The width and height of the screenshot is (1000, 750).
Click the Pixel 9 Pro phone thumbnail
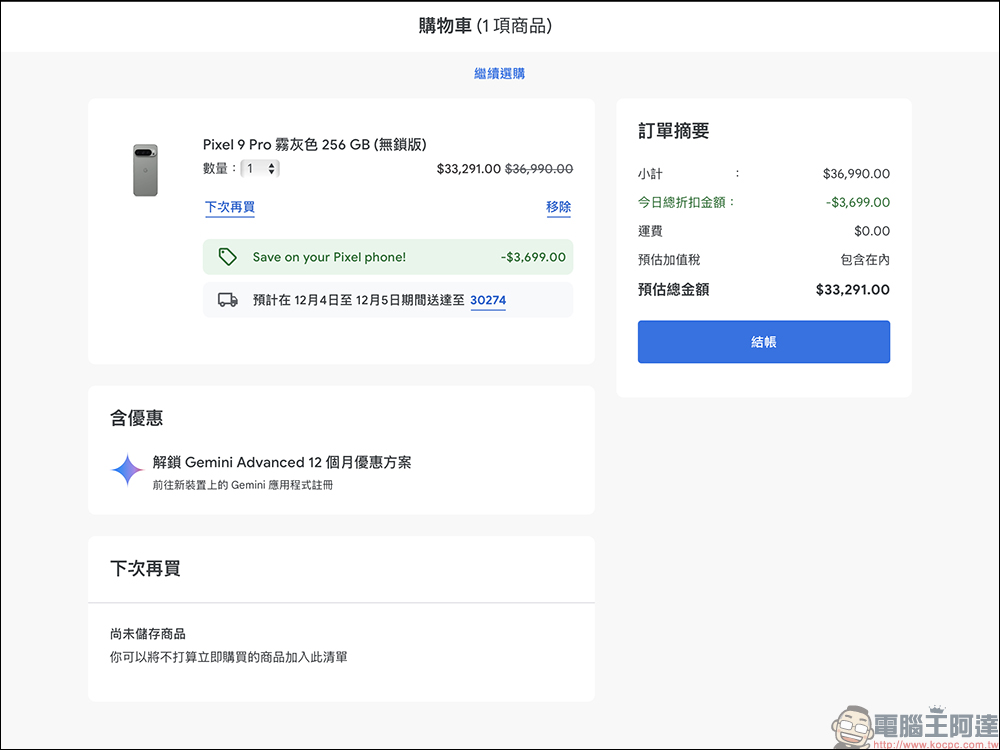[145, 170]
